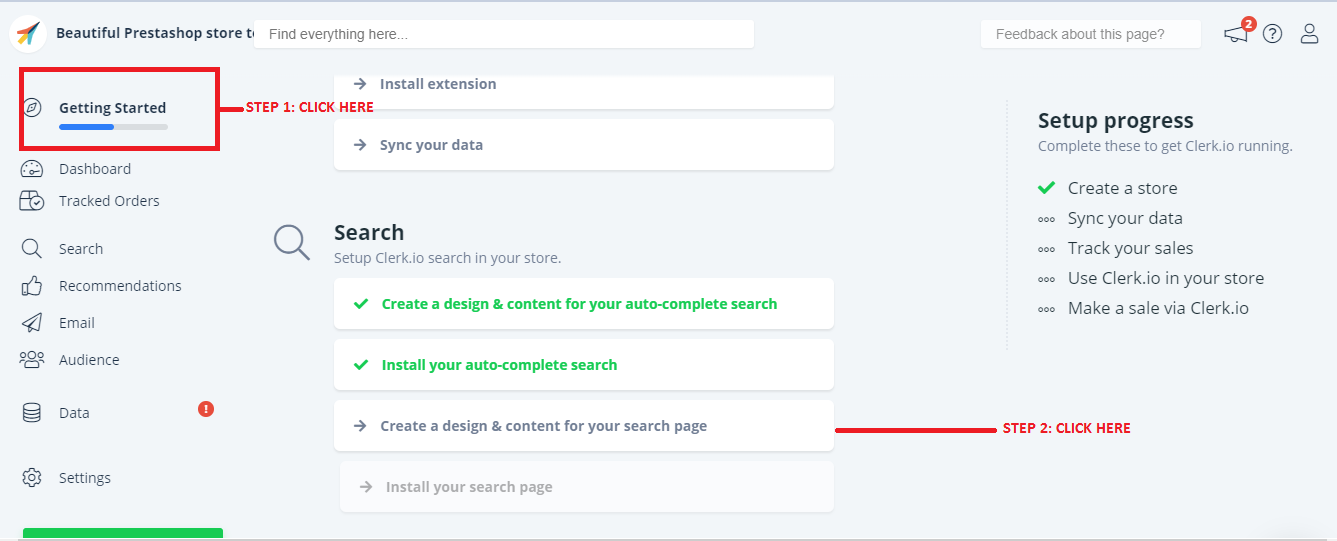Click the Dashboard gauge icon
The width and height of the screenshot is (1337, 541).
[32, 169]
